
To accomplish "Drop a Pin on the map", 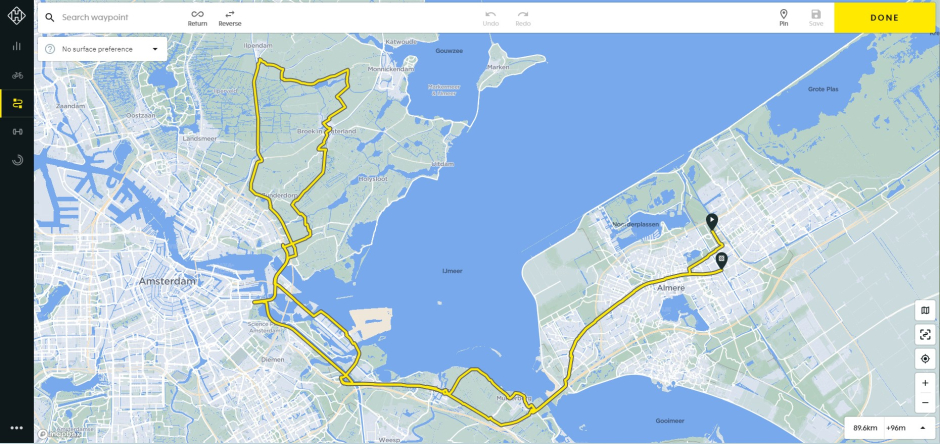I will pos(784,18).
